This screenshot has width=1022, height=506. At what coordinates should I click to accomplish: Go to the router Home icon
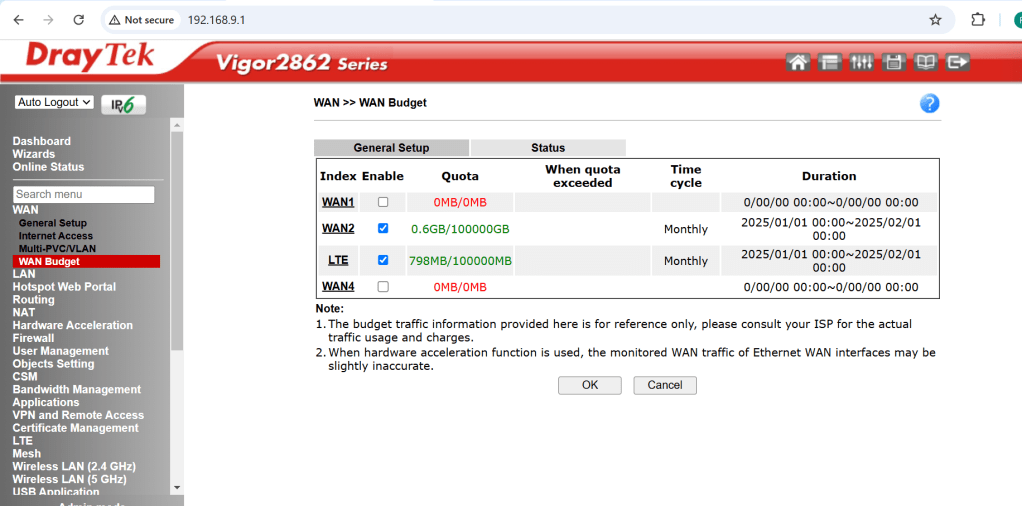(798, 62)
